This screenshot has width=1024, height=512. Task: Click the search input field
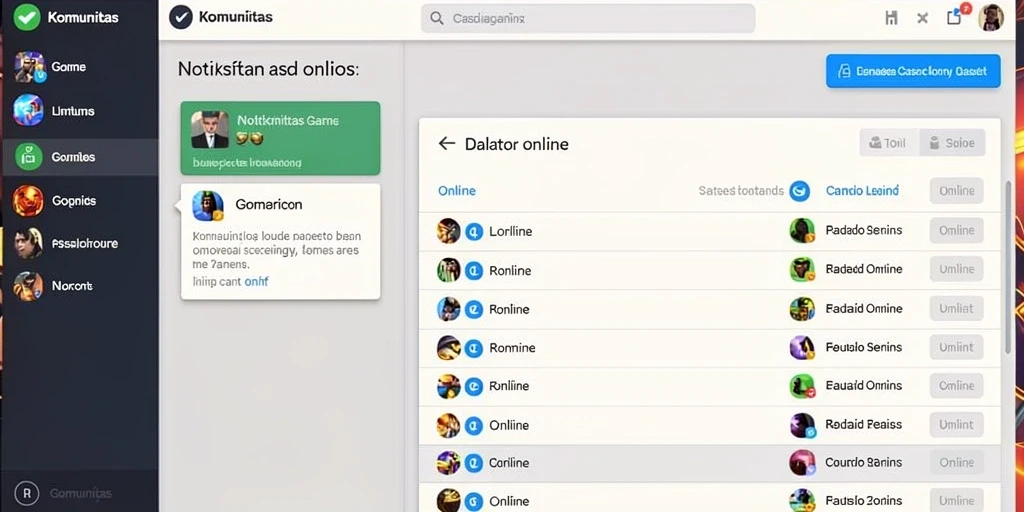588,18
